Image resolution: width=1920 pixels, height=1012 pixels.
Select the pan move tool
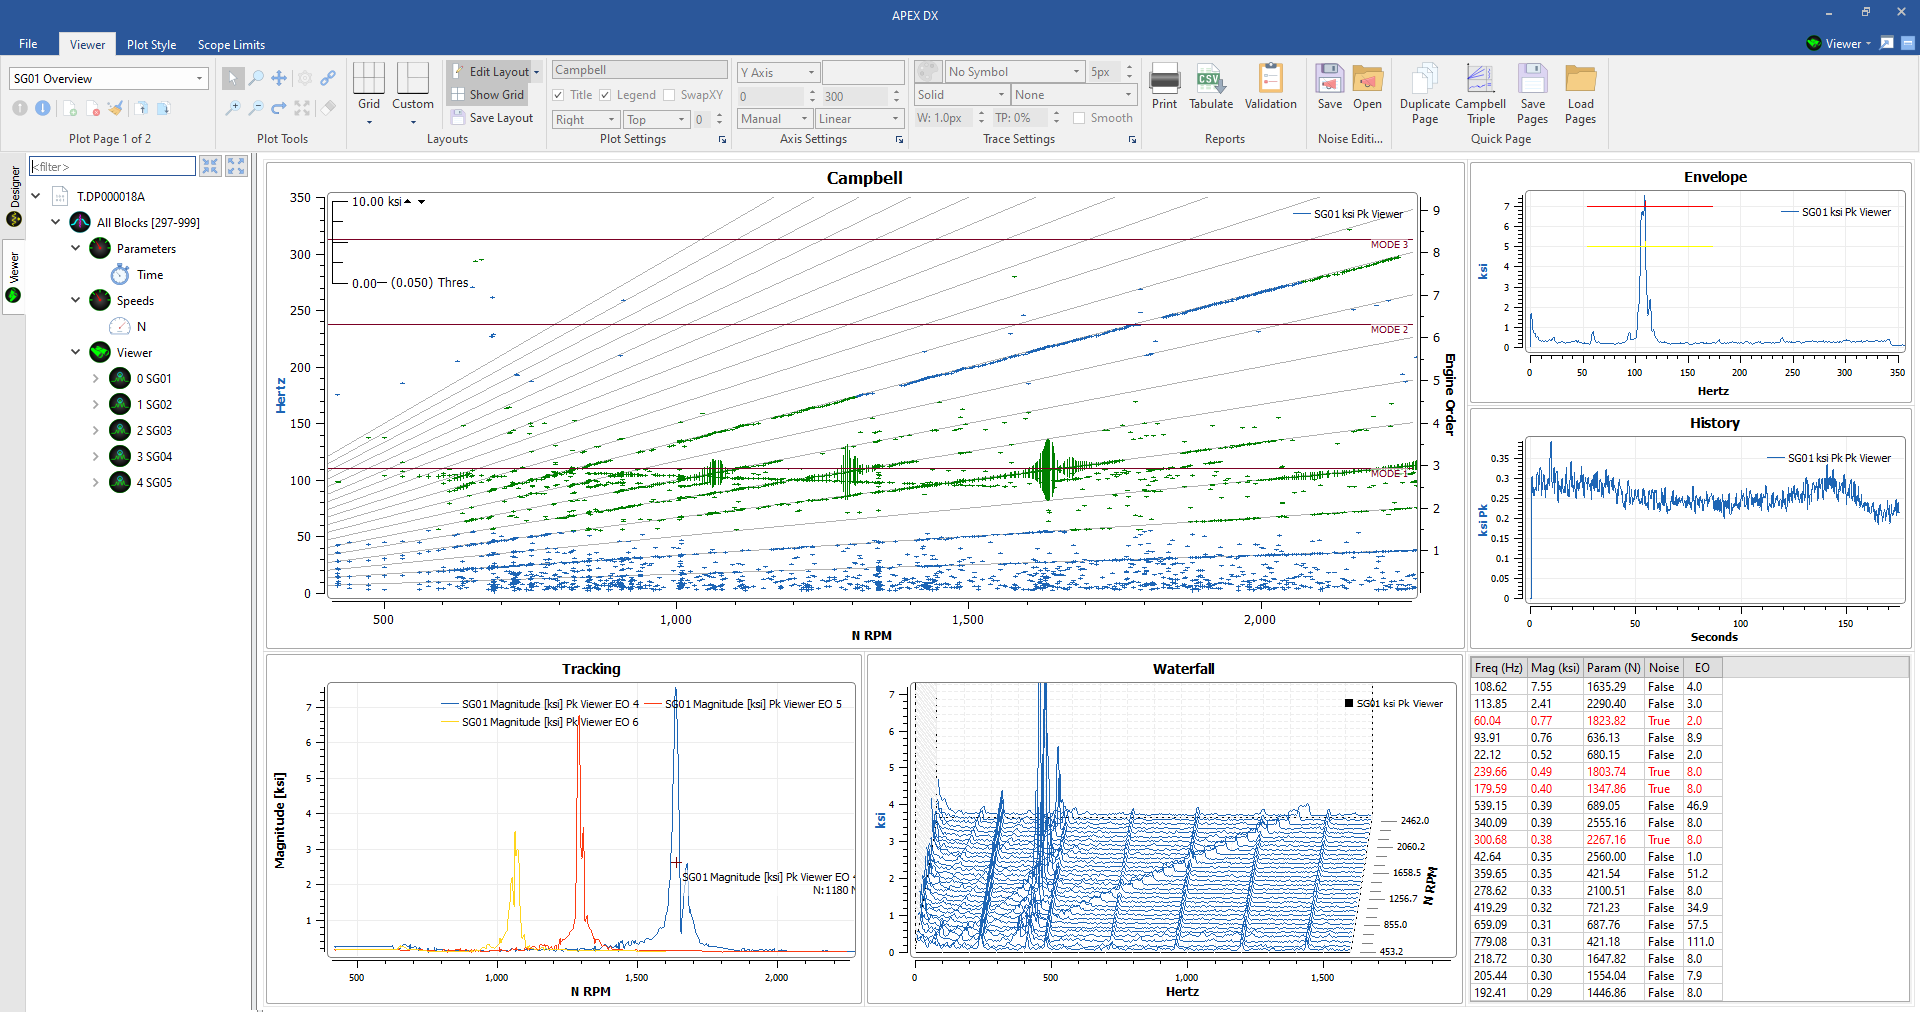point(279,78)
